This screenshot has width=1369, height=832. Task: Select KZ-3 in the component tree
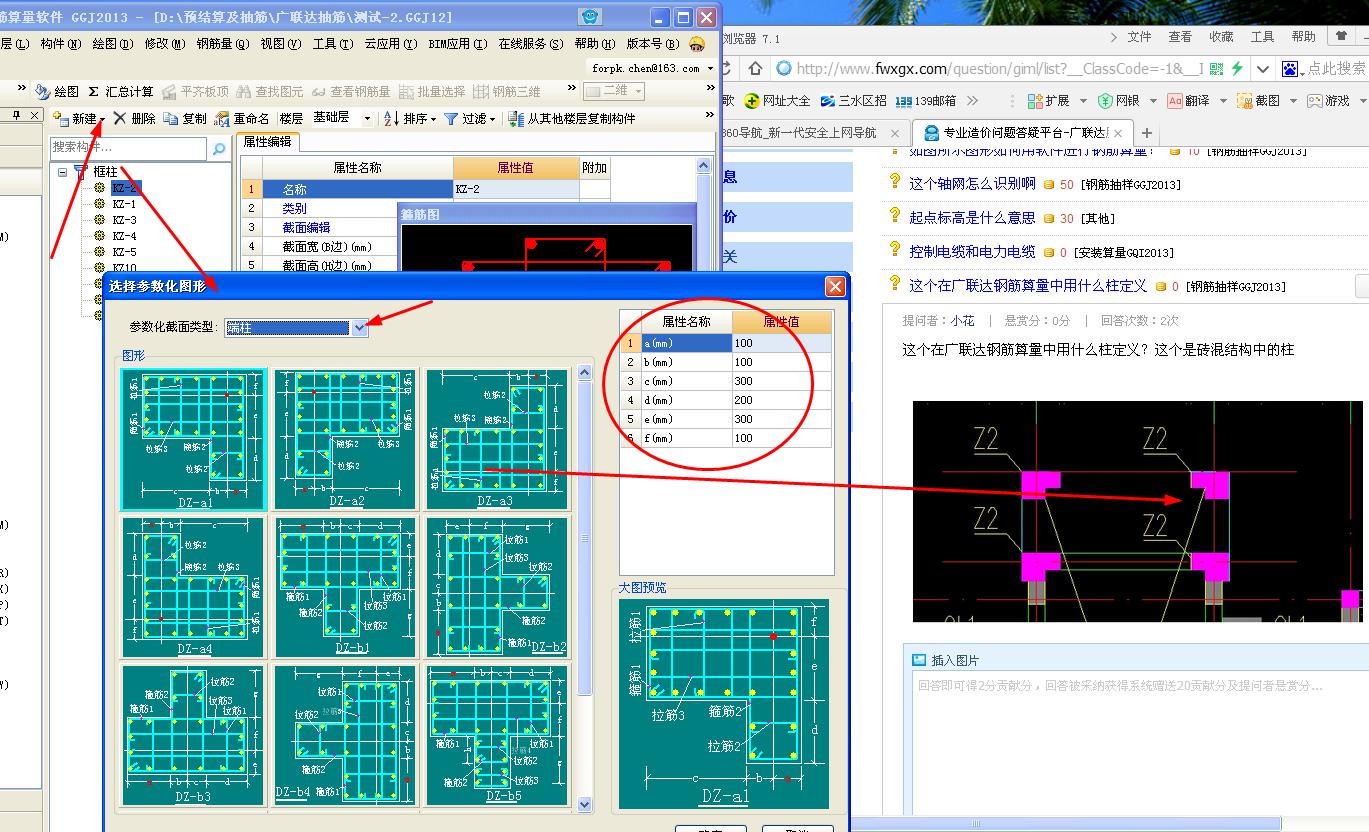point(124,220)
